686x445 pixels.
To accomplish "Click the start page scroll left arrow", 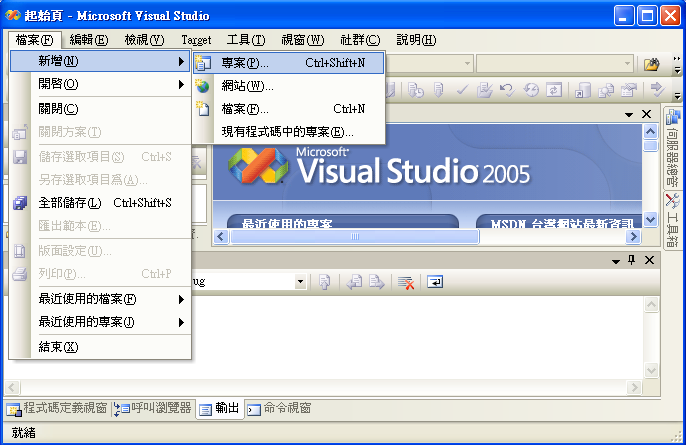I will coord(220,237).
